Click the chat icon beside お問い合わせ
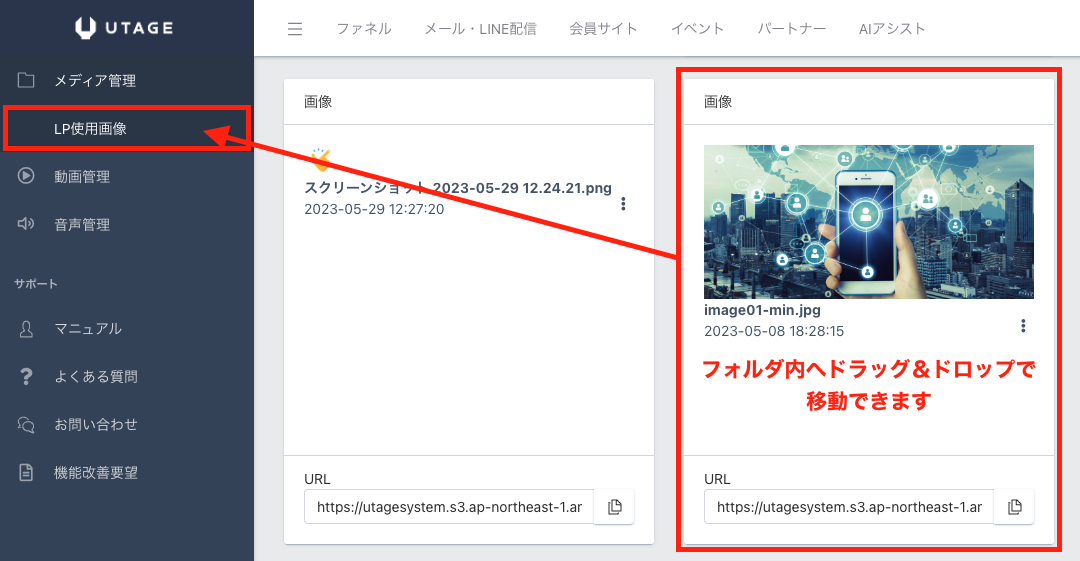The height and width of the screenshot is (561, 1080). 26,425
